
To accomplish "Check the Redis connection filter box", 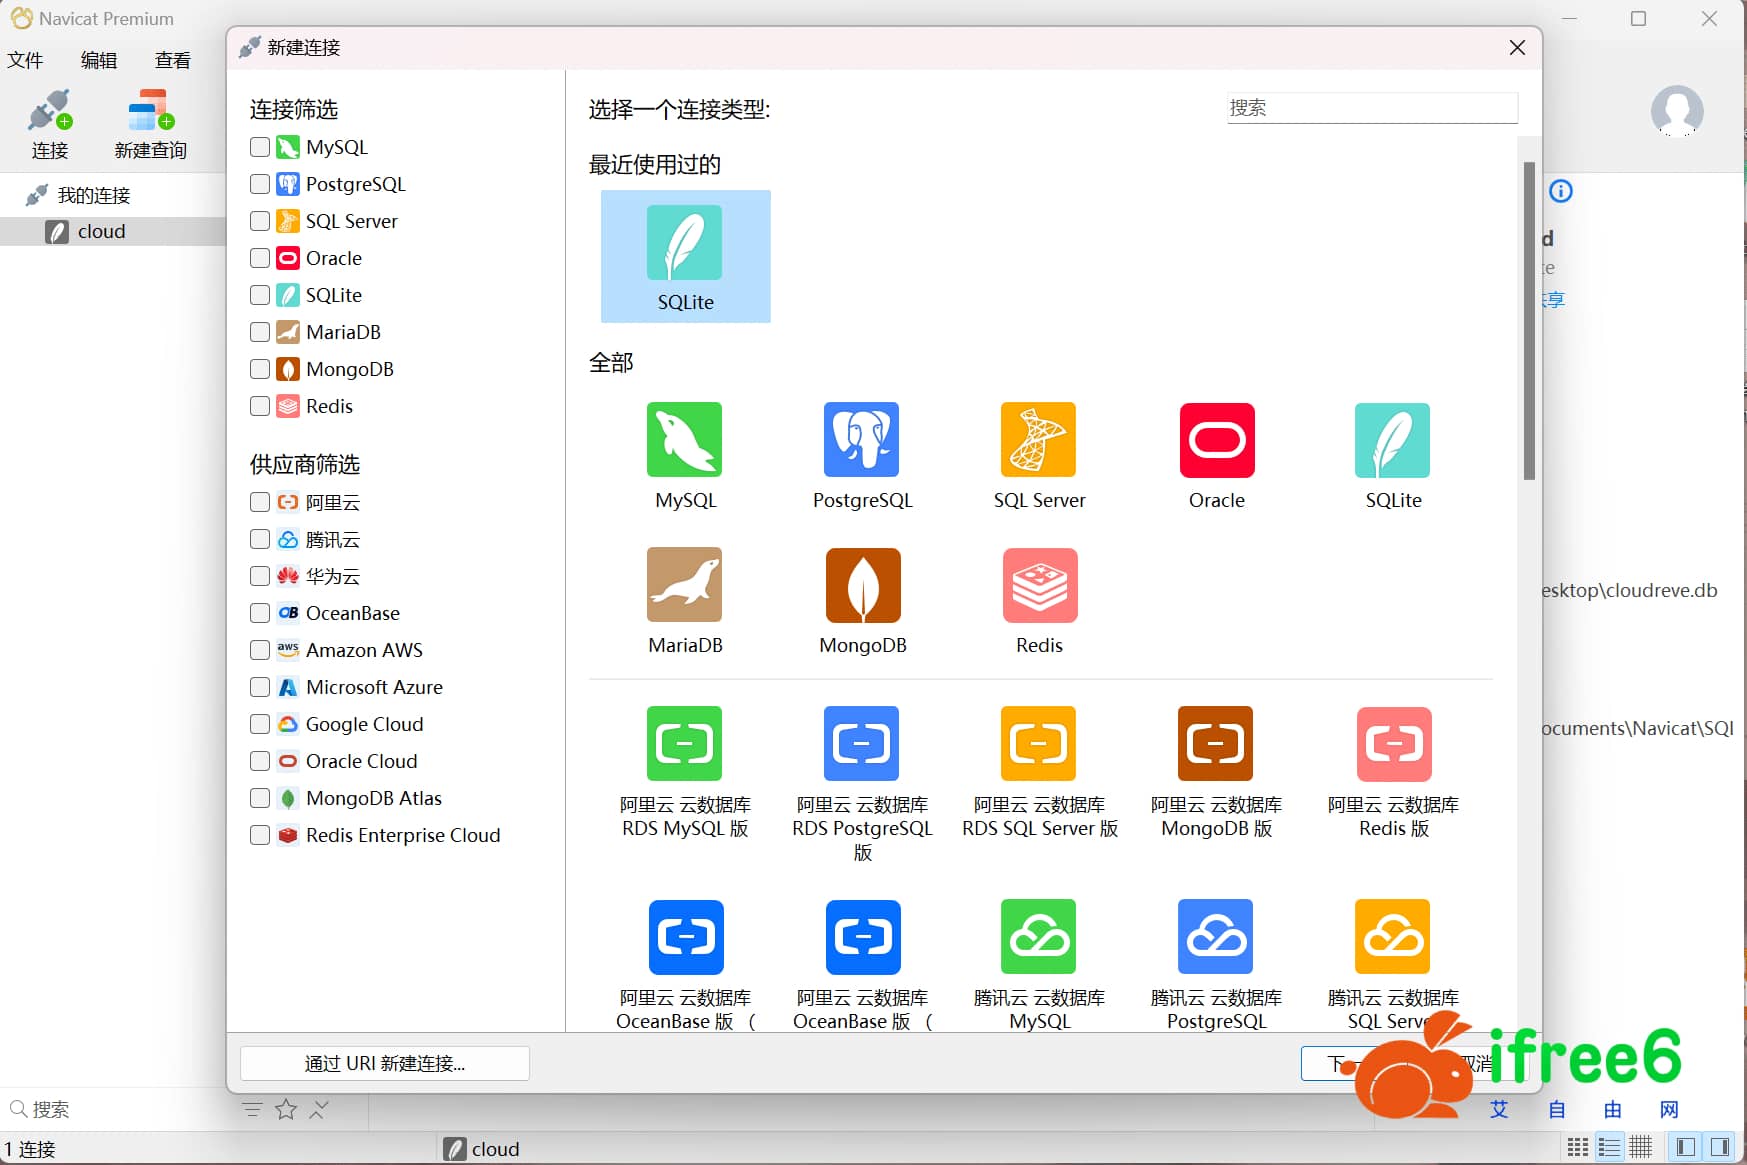I will click(x=260, y=406).
